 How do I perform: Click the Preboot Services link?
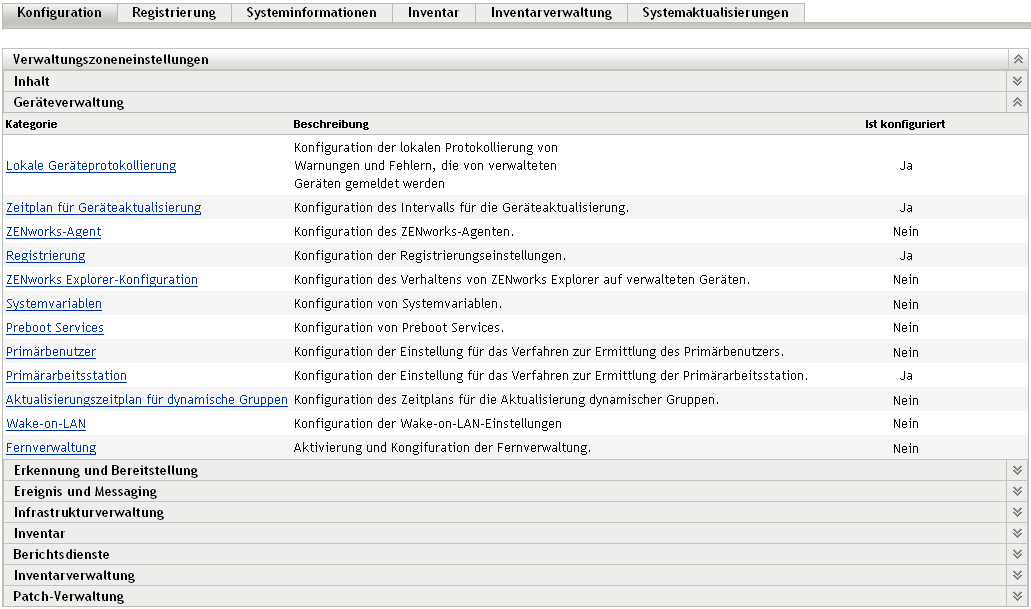[55, 328]
